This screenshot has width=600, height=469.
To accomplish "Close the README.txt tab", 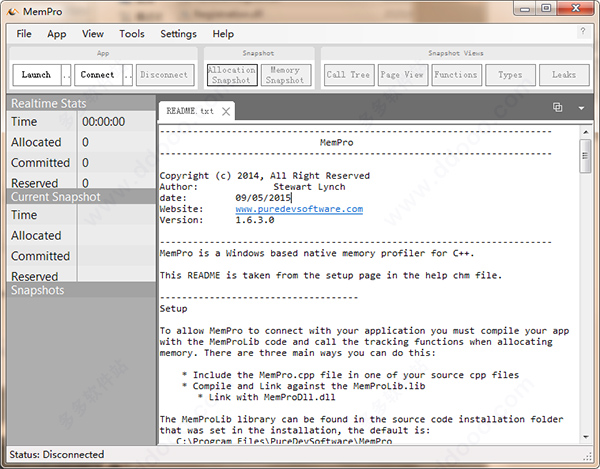I will click(x=226, y=111).
